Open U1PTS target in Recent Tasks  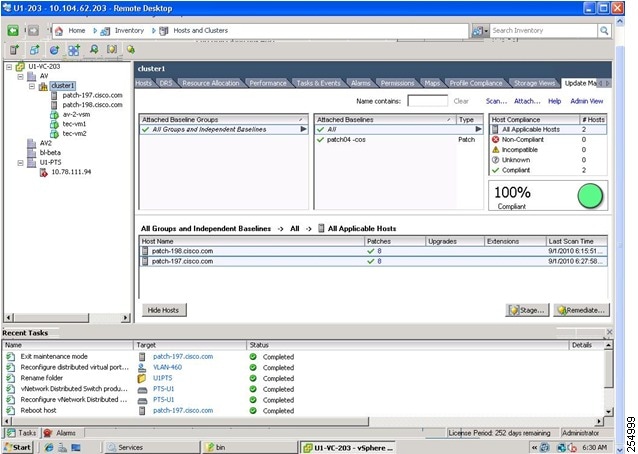click(x=162, y=378)
